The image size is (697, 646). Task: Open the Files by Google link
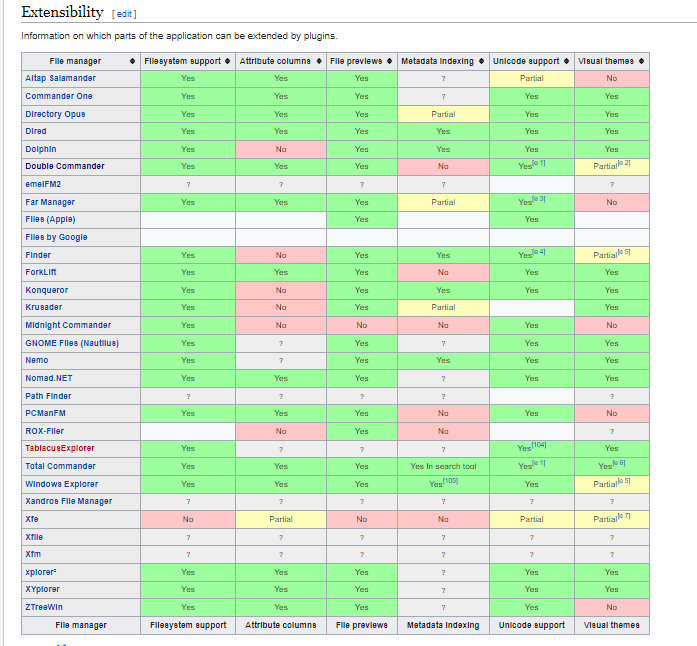coord(56,237)
